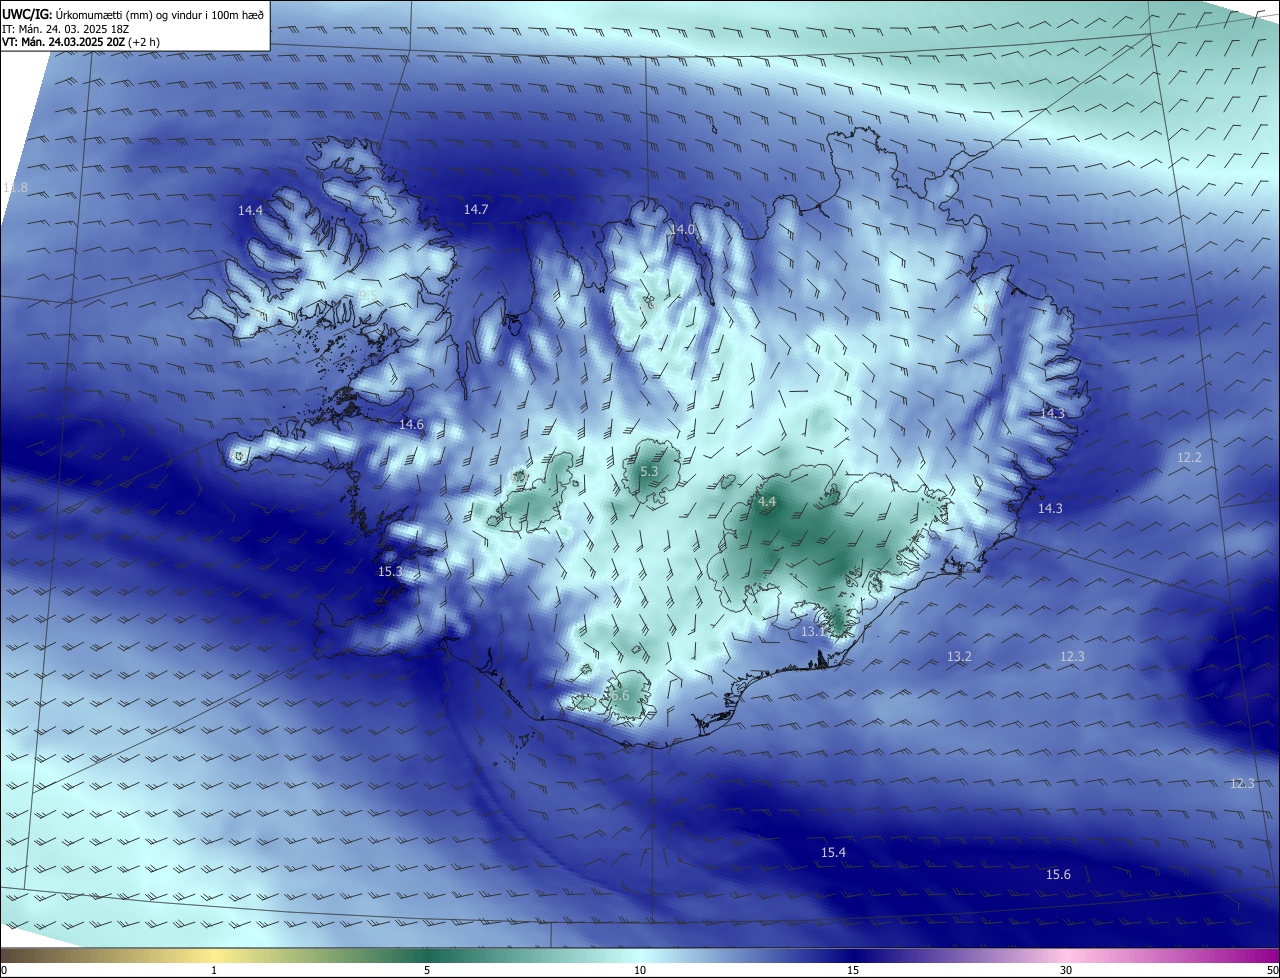Viewport: 1280px width, 978px height.
Task: Click the color scale tick labeled 1
Action: pos(214,970)
